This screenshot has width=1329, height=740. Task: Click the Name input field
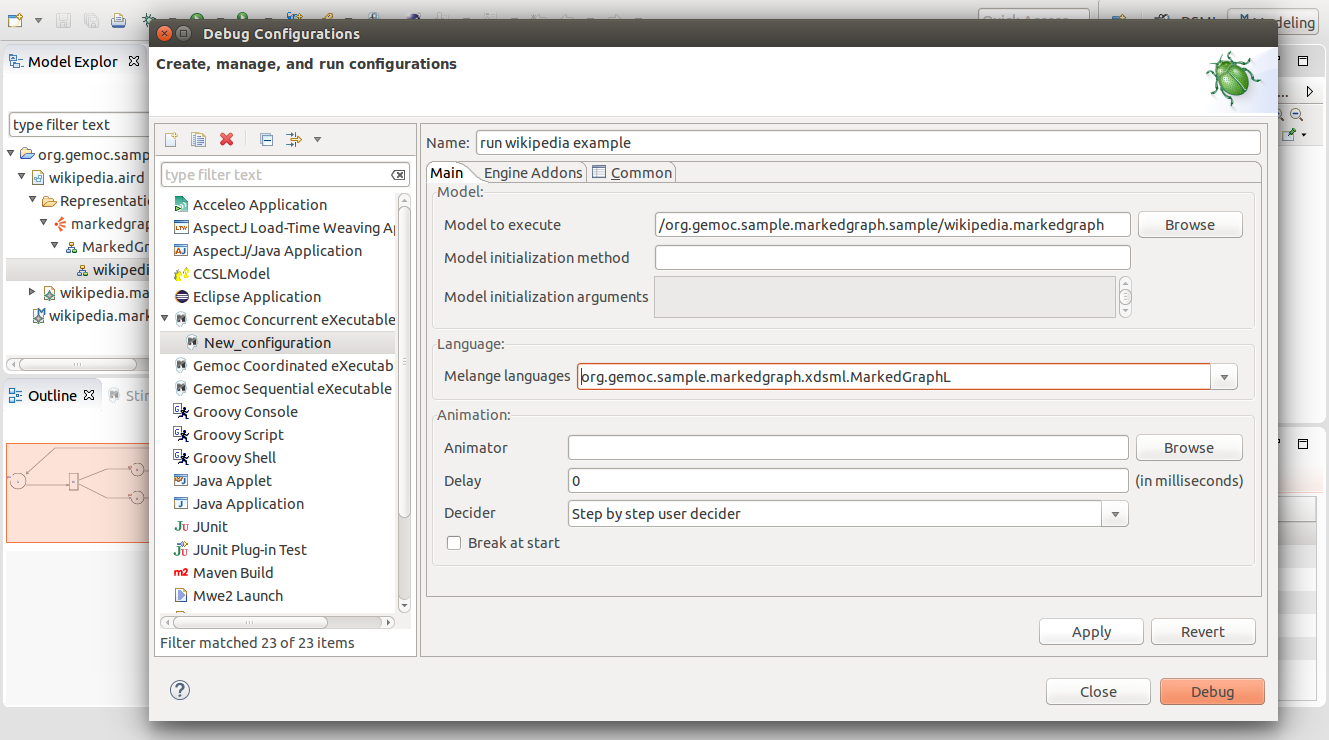[x=868, y=143]
